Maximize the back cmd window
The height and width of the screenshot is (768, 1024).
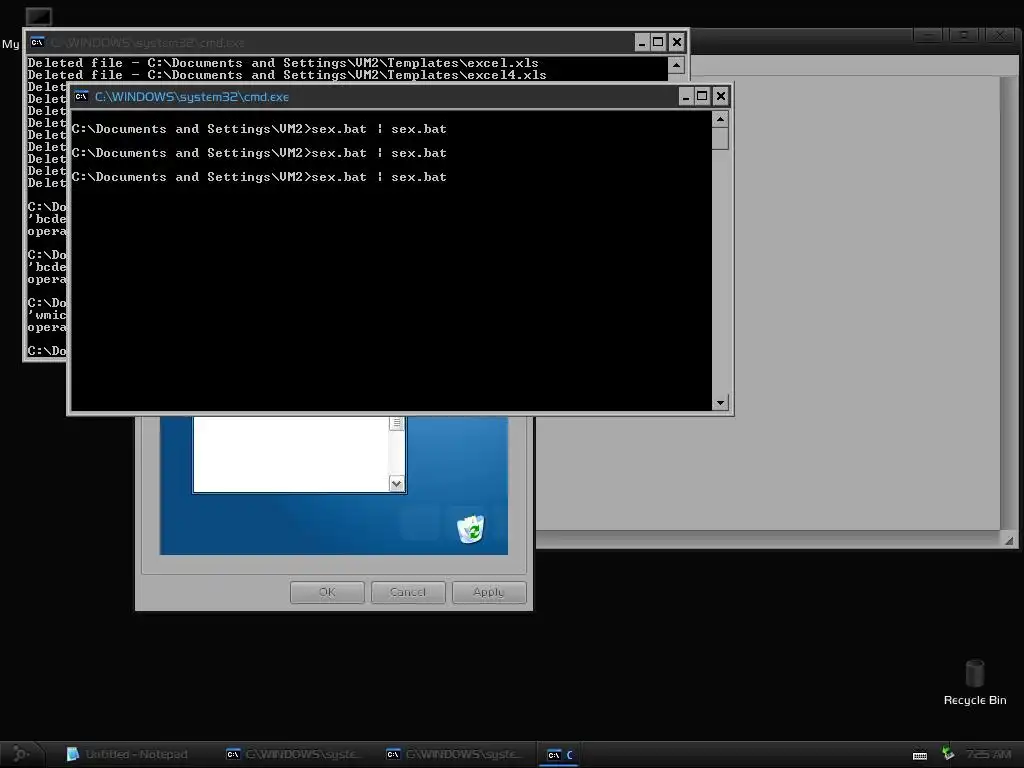click(x=659, y=42)
